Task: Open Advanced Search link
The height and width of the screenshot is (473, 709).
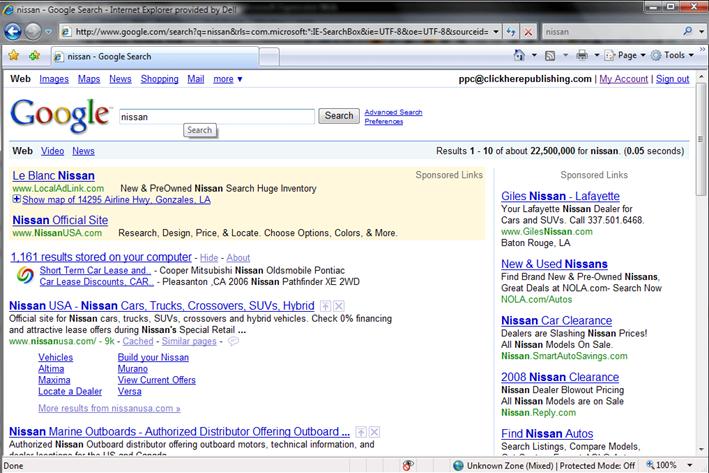Action: click(x=393, y=112)
